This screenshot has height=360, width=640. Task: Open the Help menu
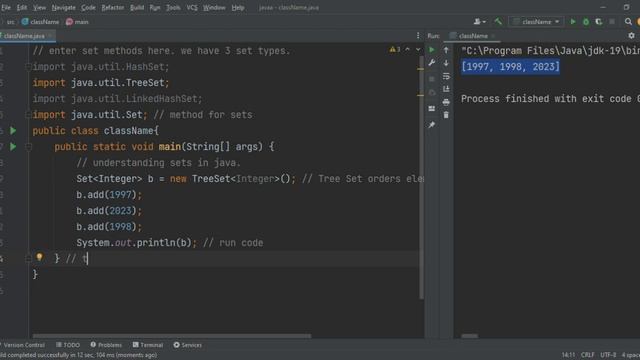(x=238, y=7)
